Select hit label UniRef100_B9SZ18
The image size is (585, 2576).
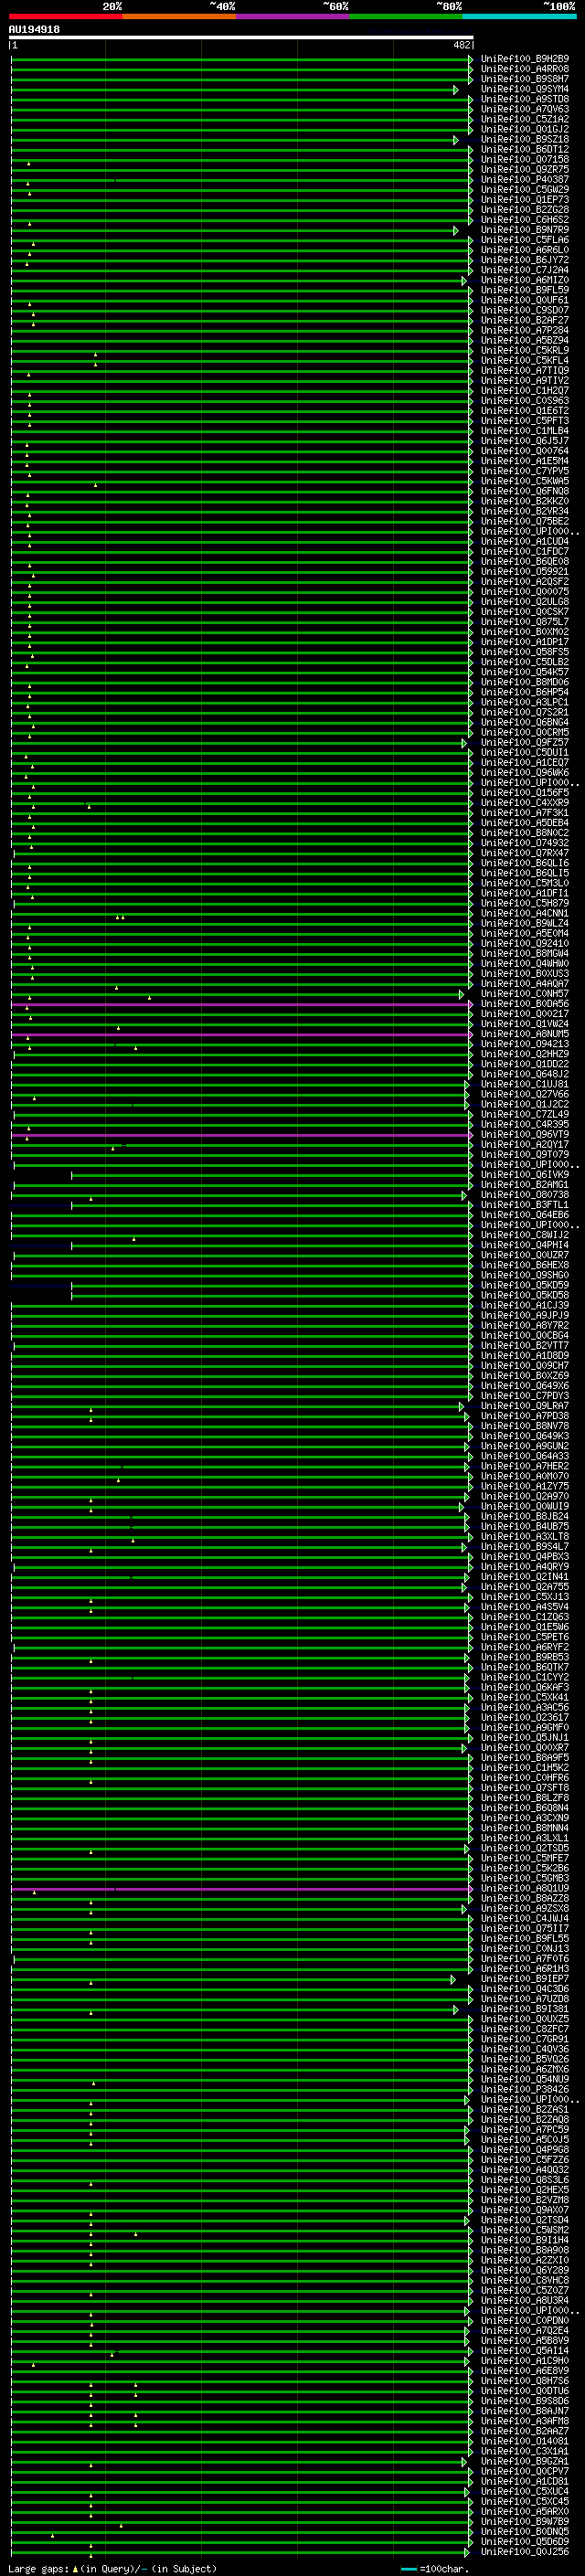coord(525,139)
